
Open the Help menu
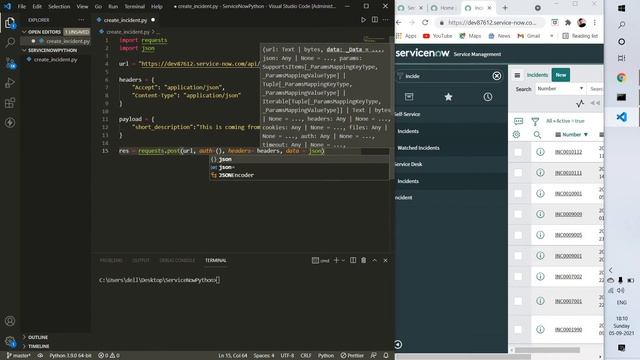(157, 7)
